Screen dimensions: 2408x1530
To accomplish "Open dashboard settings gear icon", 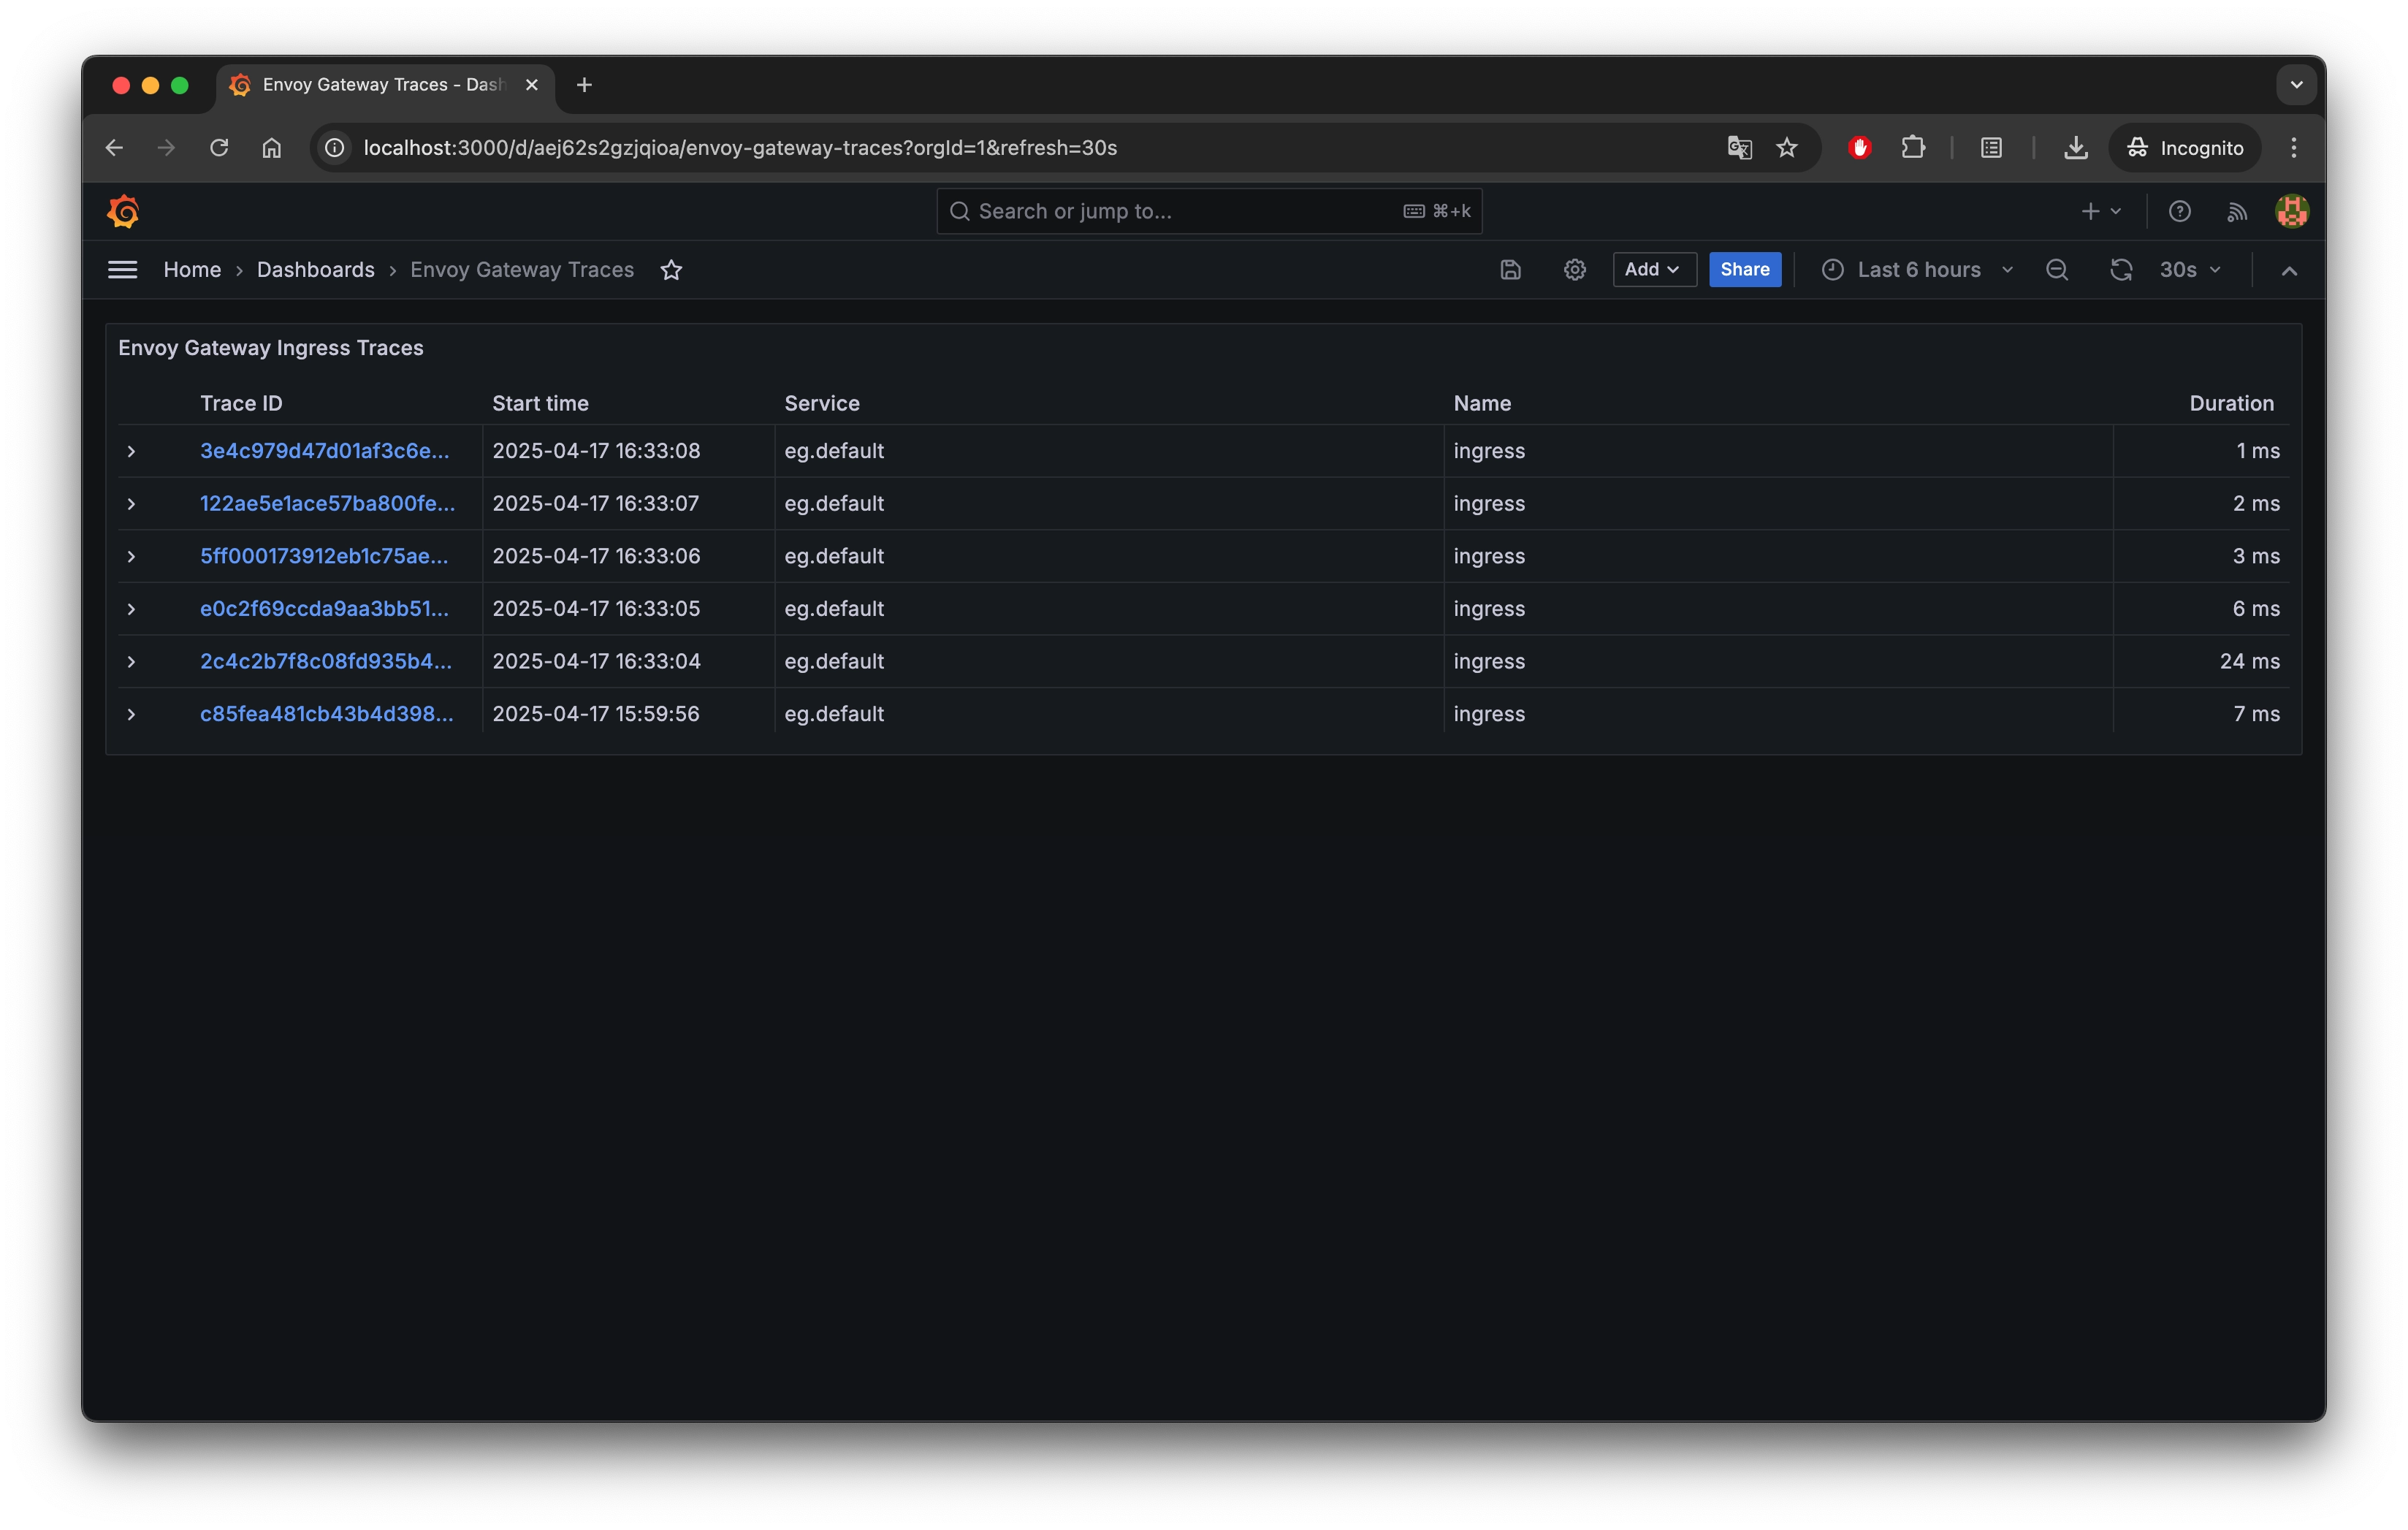I will pyautogui.click(x=1574, y=270).
